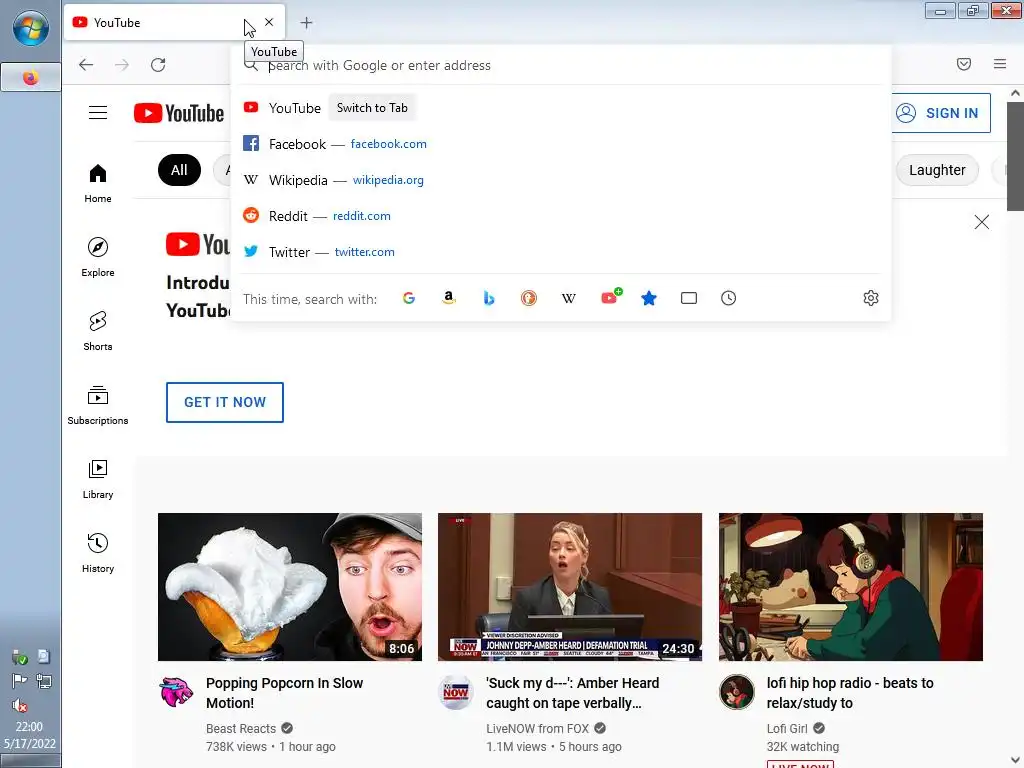Select Facebook suggestion in address dropdown

coord(561,144)
